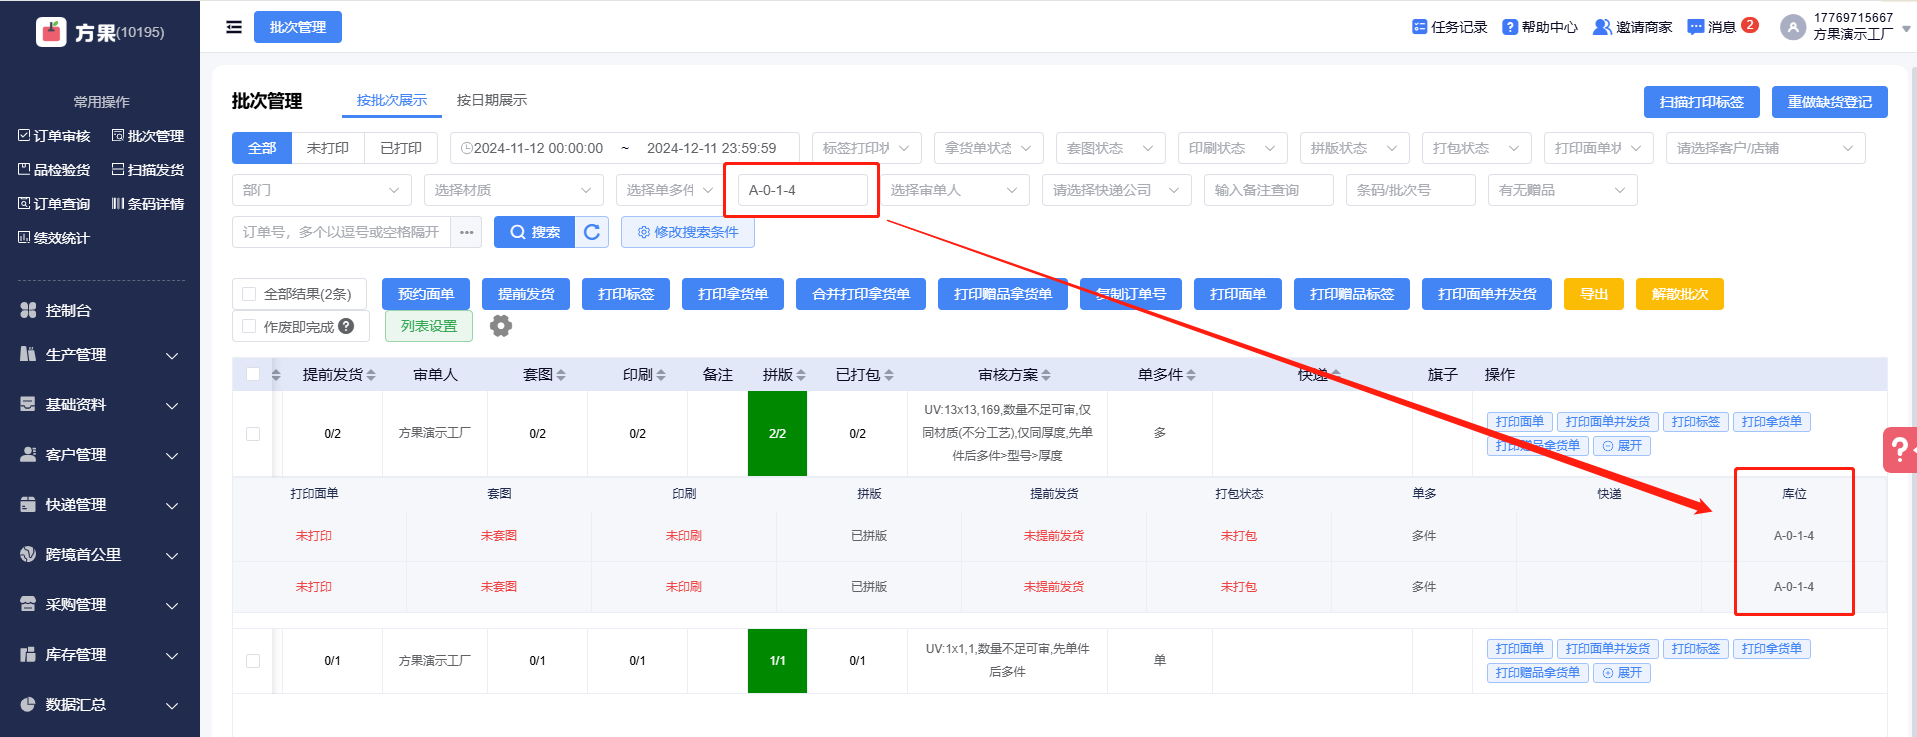
Task: Click the 订单号 search input
Action: tap(342, 232)
